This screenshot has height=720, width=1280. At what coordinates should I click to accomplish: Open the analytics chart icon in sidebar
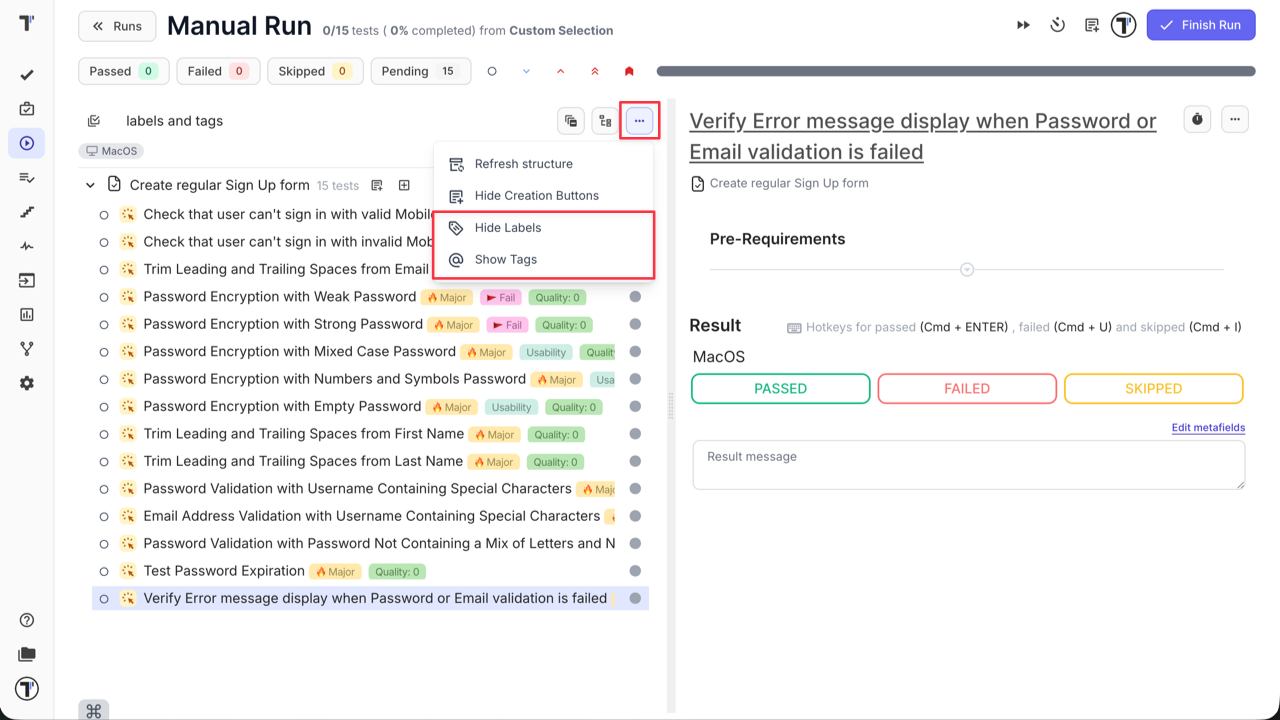[x=26, y=314]
